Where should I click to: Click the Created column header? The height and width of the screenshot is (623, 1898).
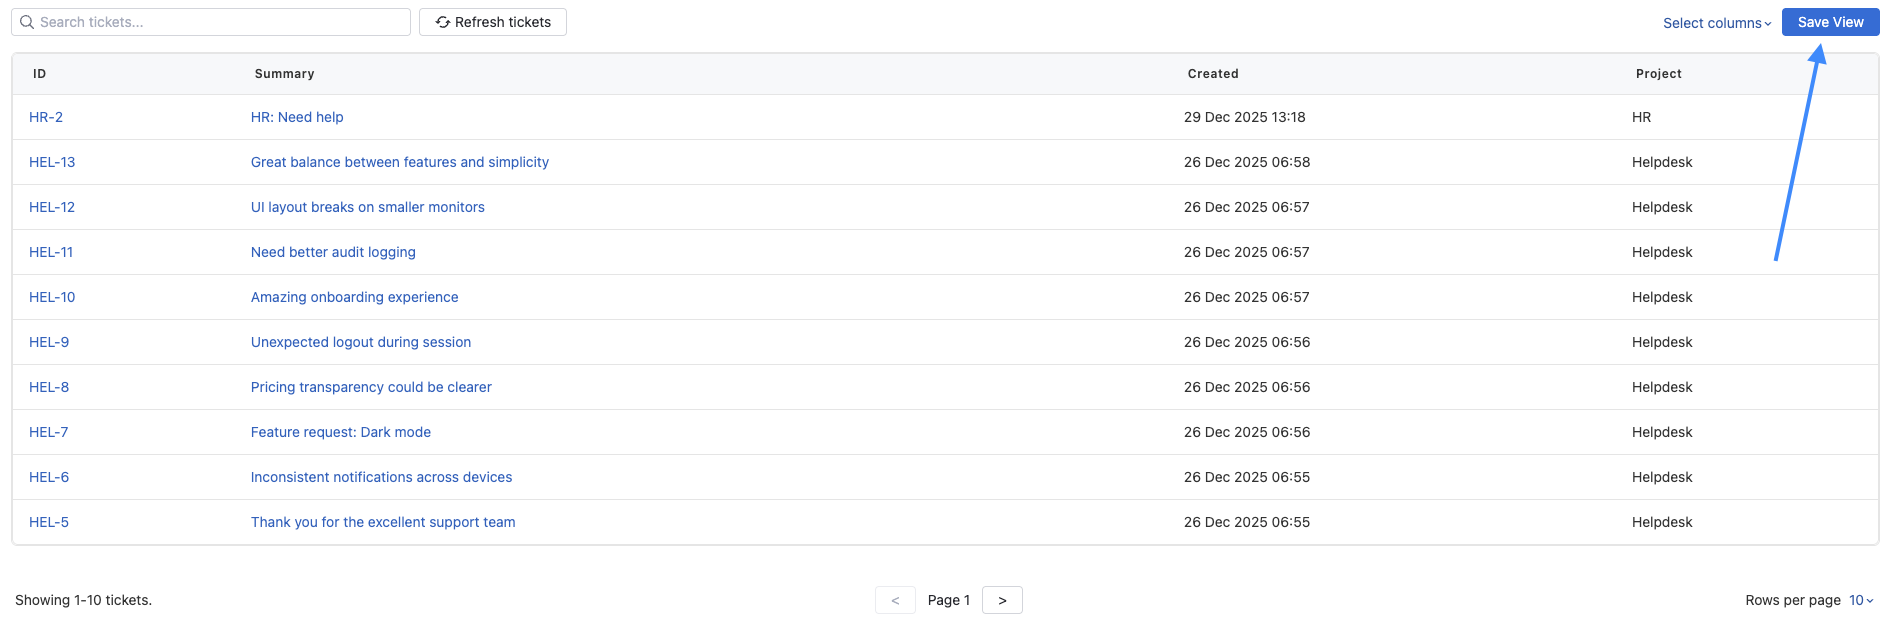coord(1212,74)
